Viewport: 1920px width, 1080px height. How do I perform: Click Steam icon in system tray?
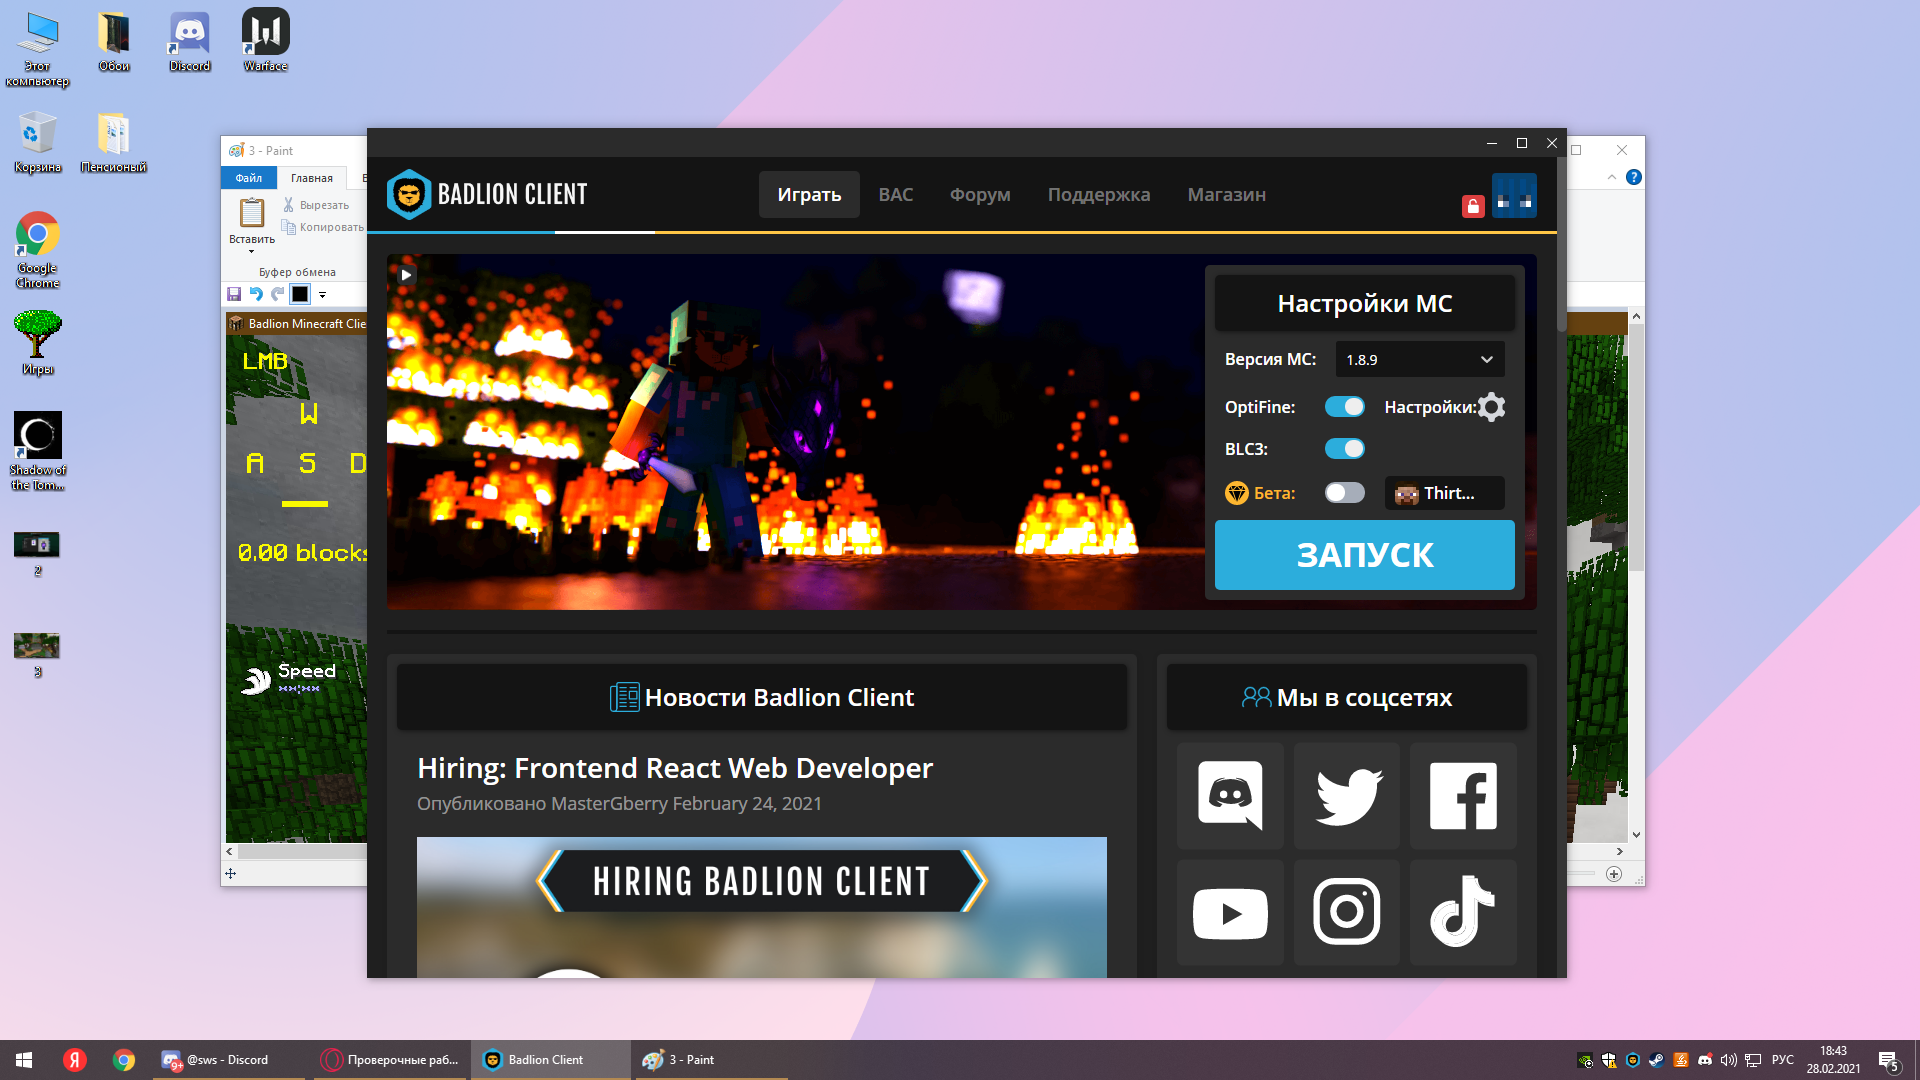coord(1657,1060)
